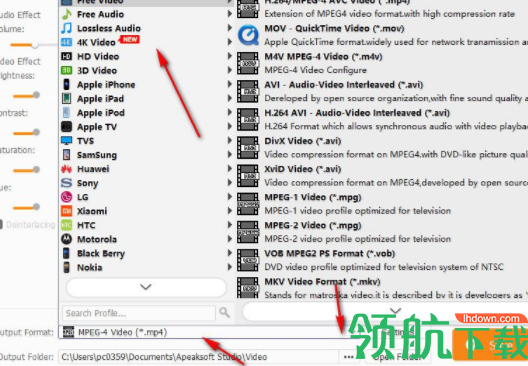Expand the Apple TV submenu arrow
This screenshot has width=528, height=366.
coord(230,127)
